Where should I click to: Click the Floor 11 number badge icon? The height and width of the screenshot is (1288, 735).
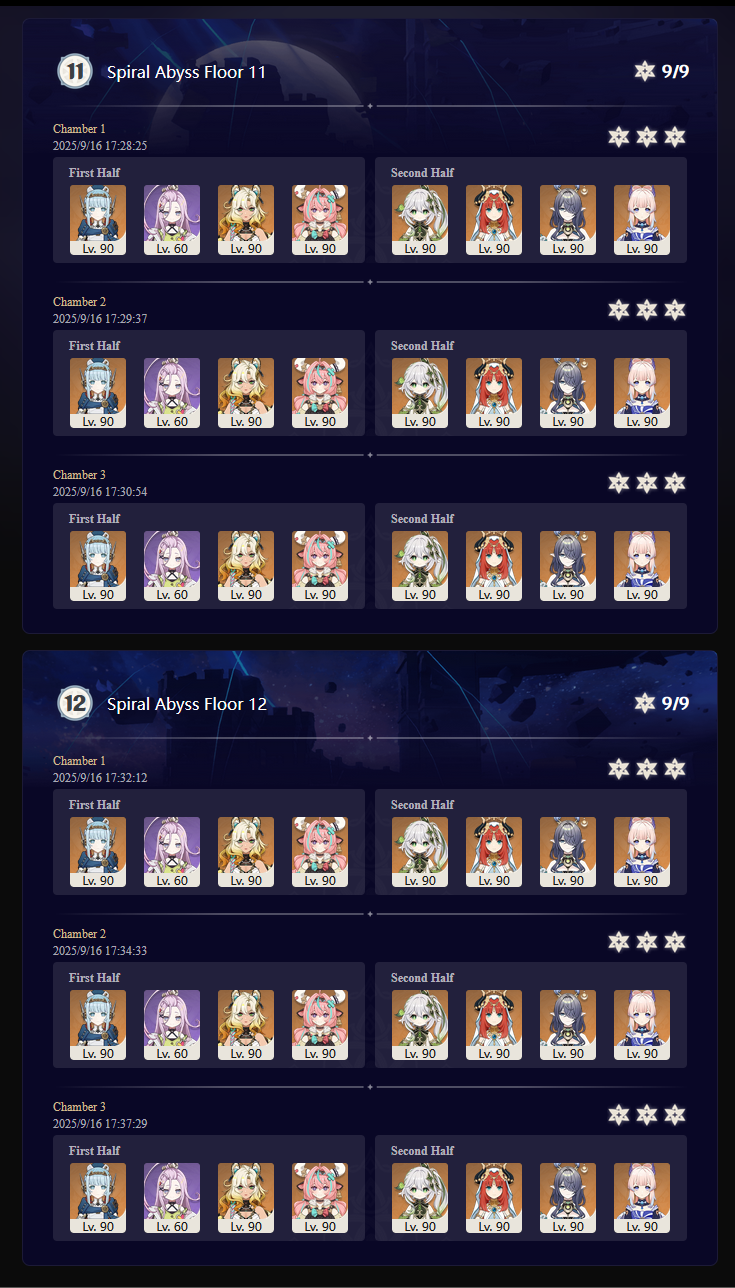[75, 71]
